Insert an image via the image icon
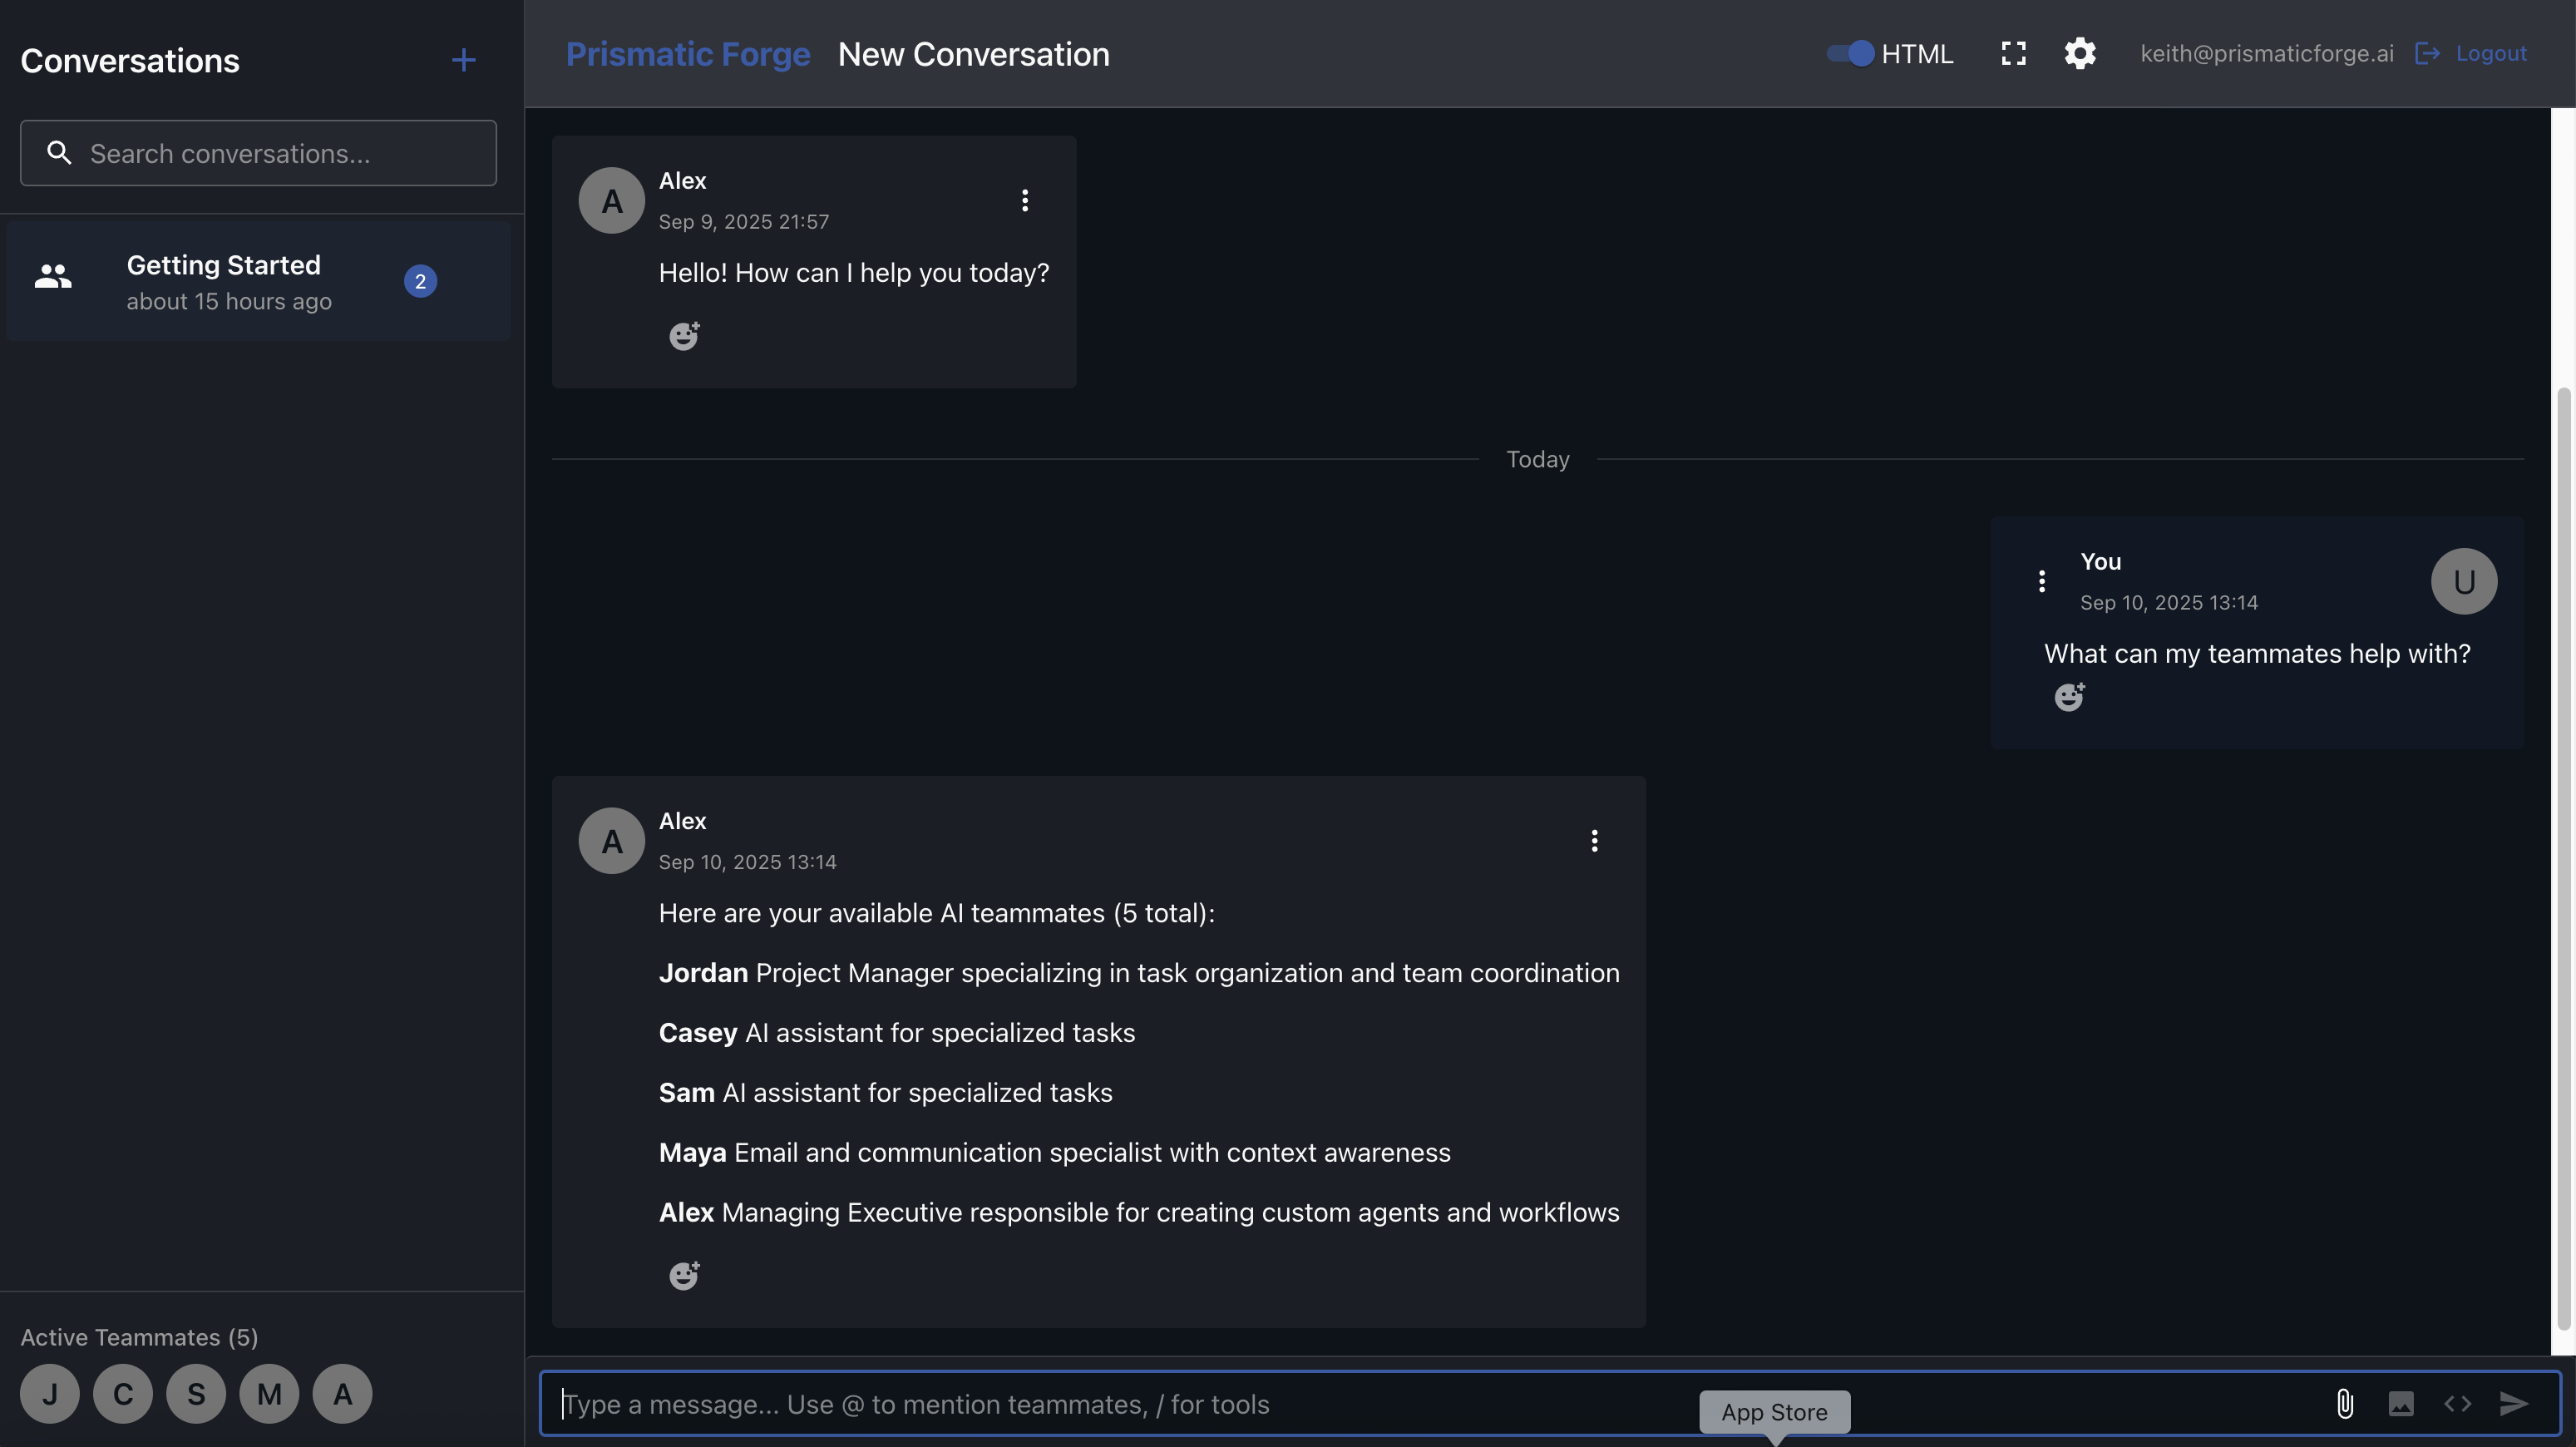This screenshot has height=1447, width=2576. pyautogui.click(x=2403, y=1403)
